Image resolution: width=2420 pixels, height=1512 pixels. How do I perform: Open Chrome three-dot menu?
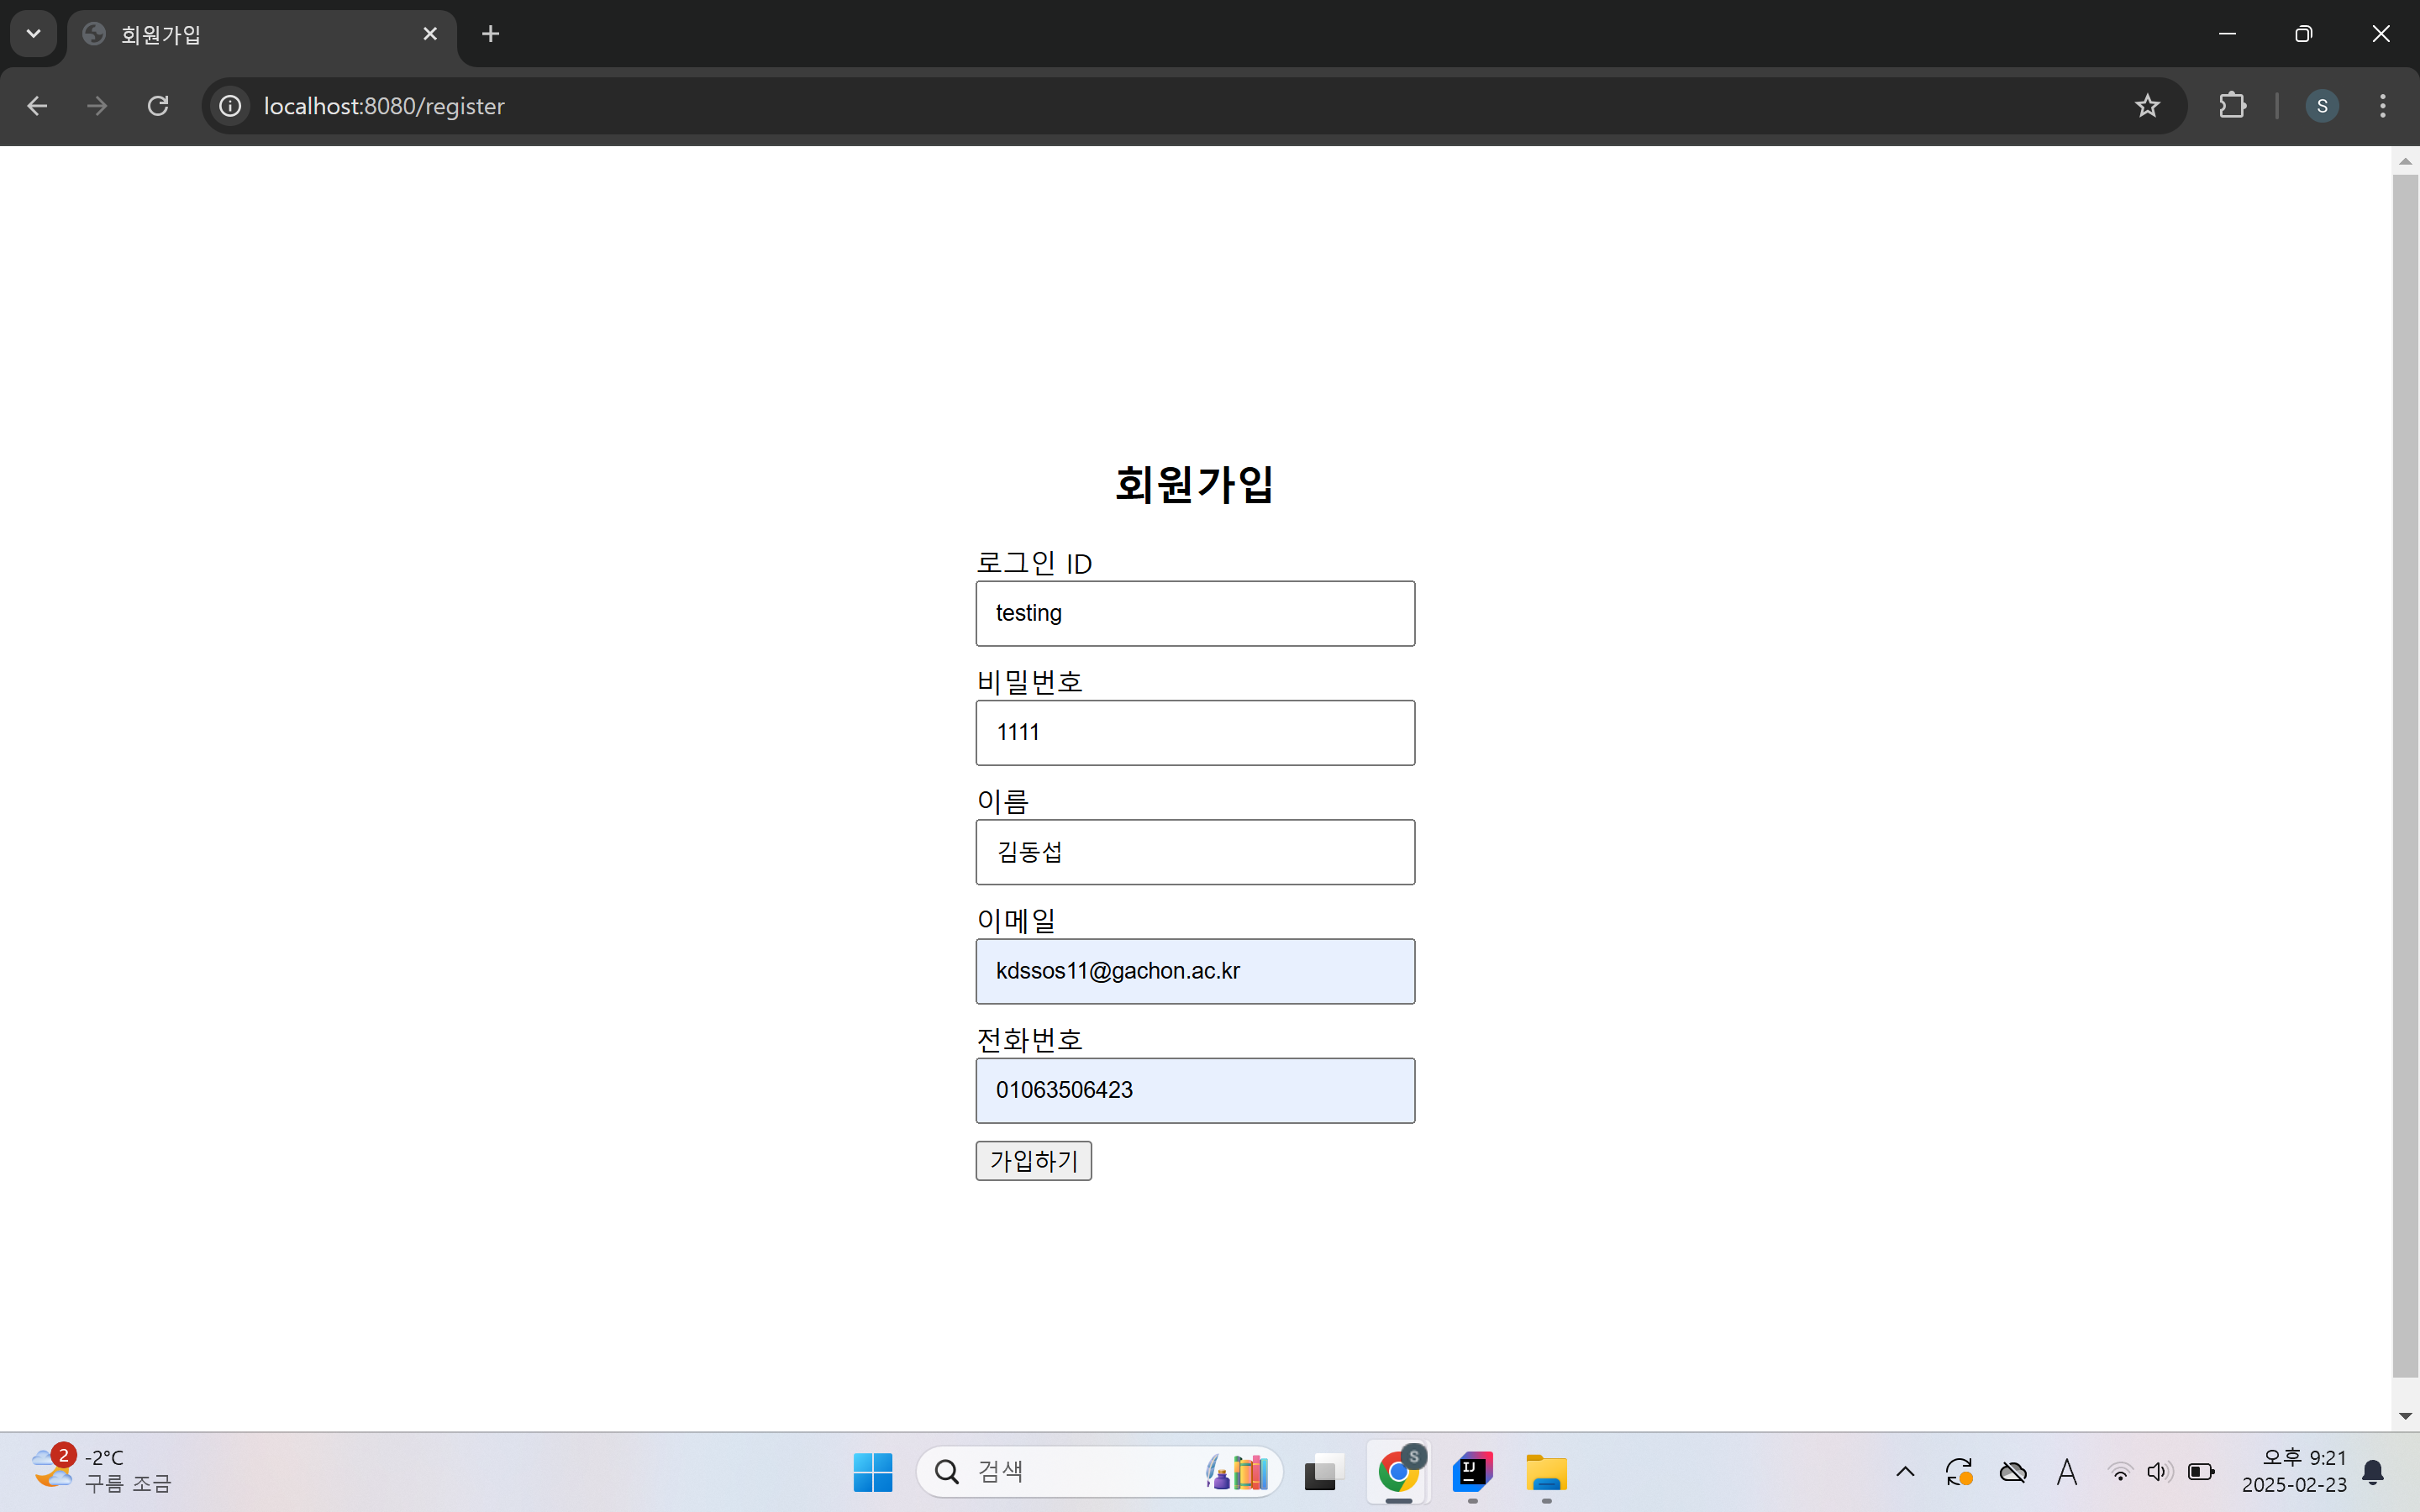pyautogui.click(x=2382, y=106)
